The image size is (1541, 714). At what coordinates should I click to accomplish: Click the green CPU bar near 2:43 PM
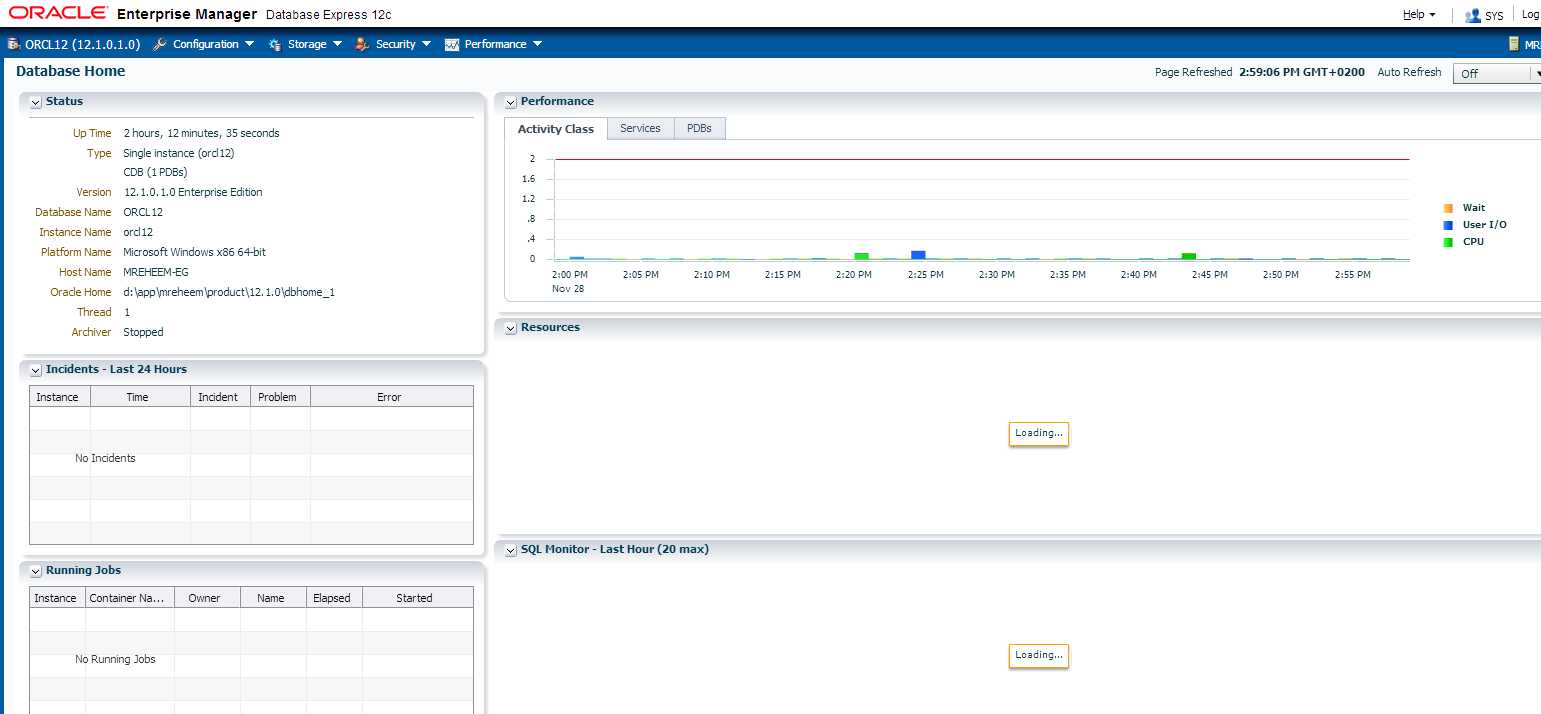click(1189, 256)
